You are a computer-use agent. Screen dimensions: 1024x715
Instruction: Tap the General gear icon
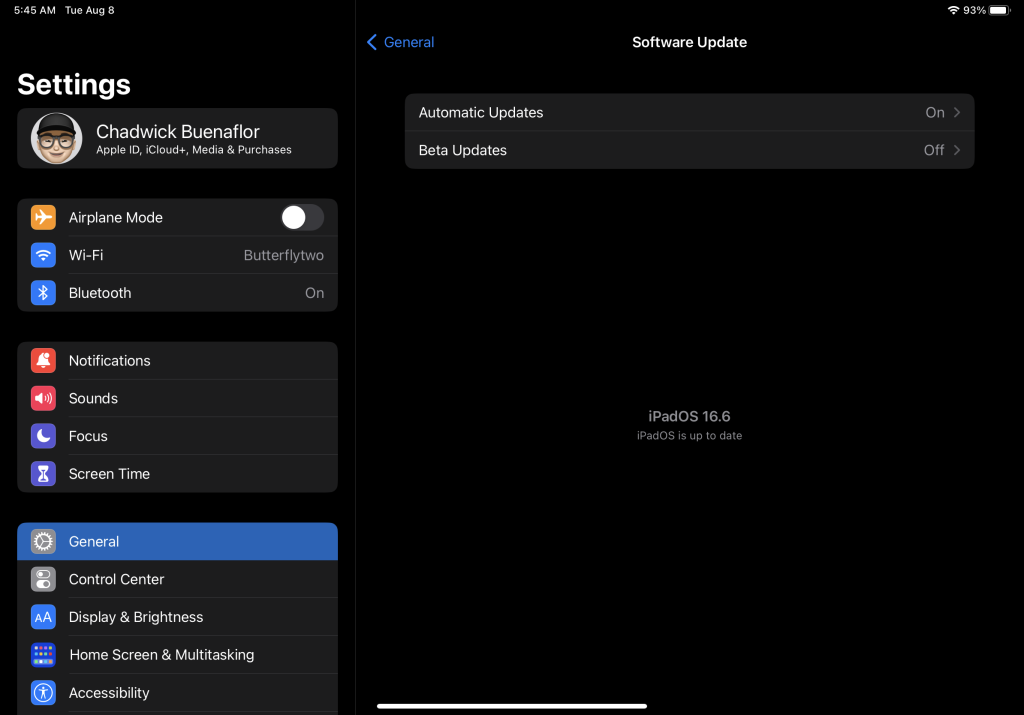(43, 541)
